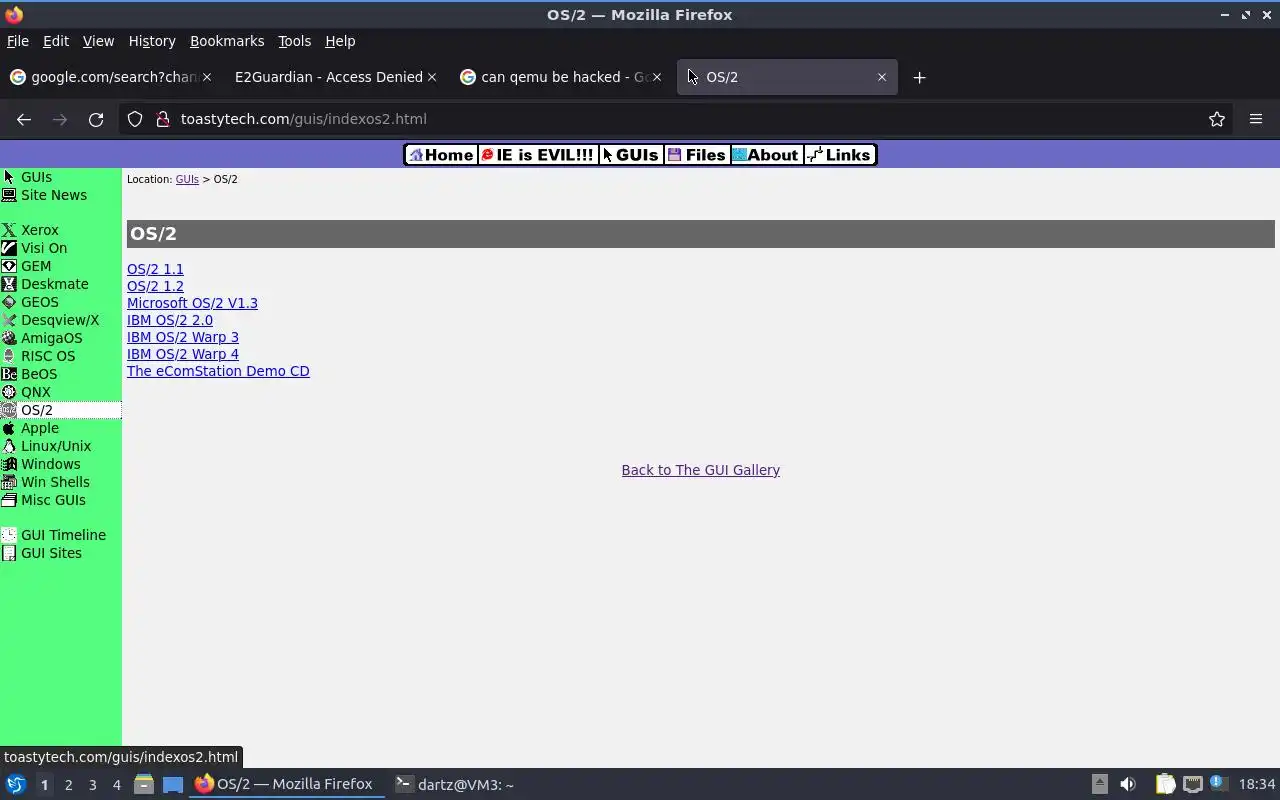Click the GUI Timeline clock icon

[x=9, y=535]
